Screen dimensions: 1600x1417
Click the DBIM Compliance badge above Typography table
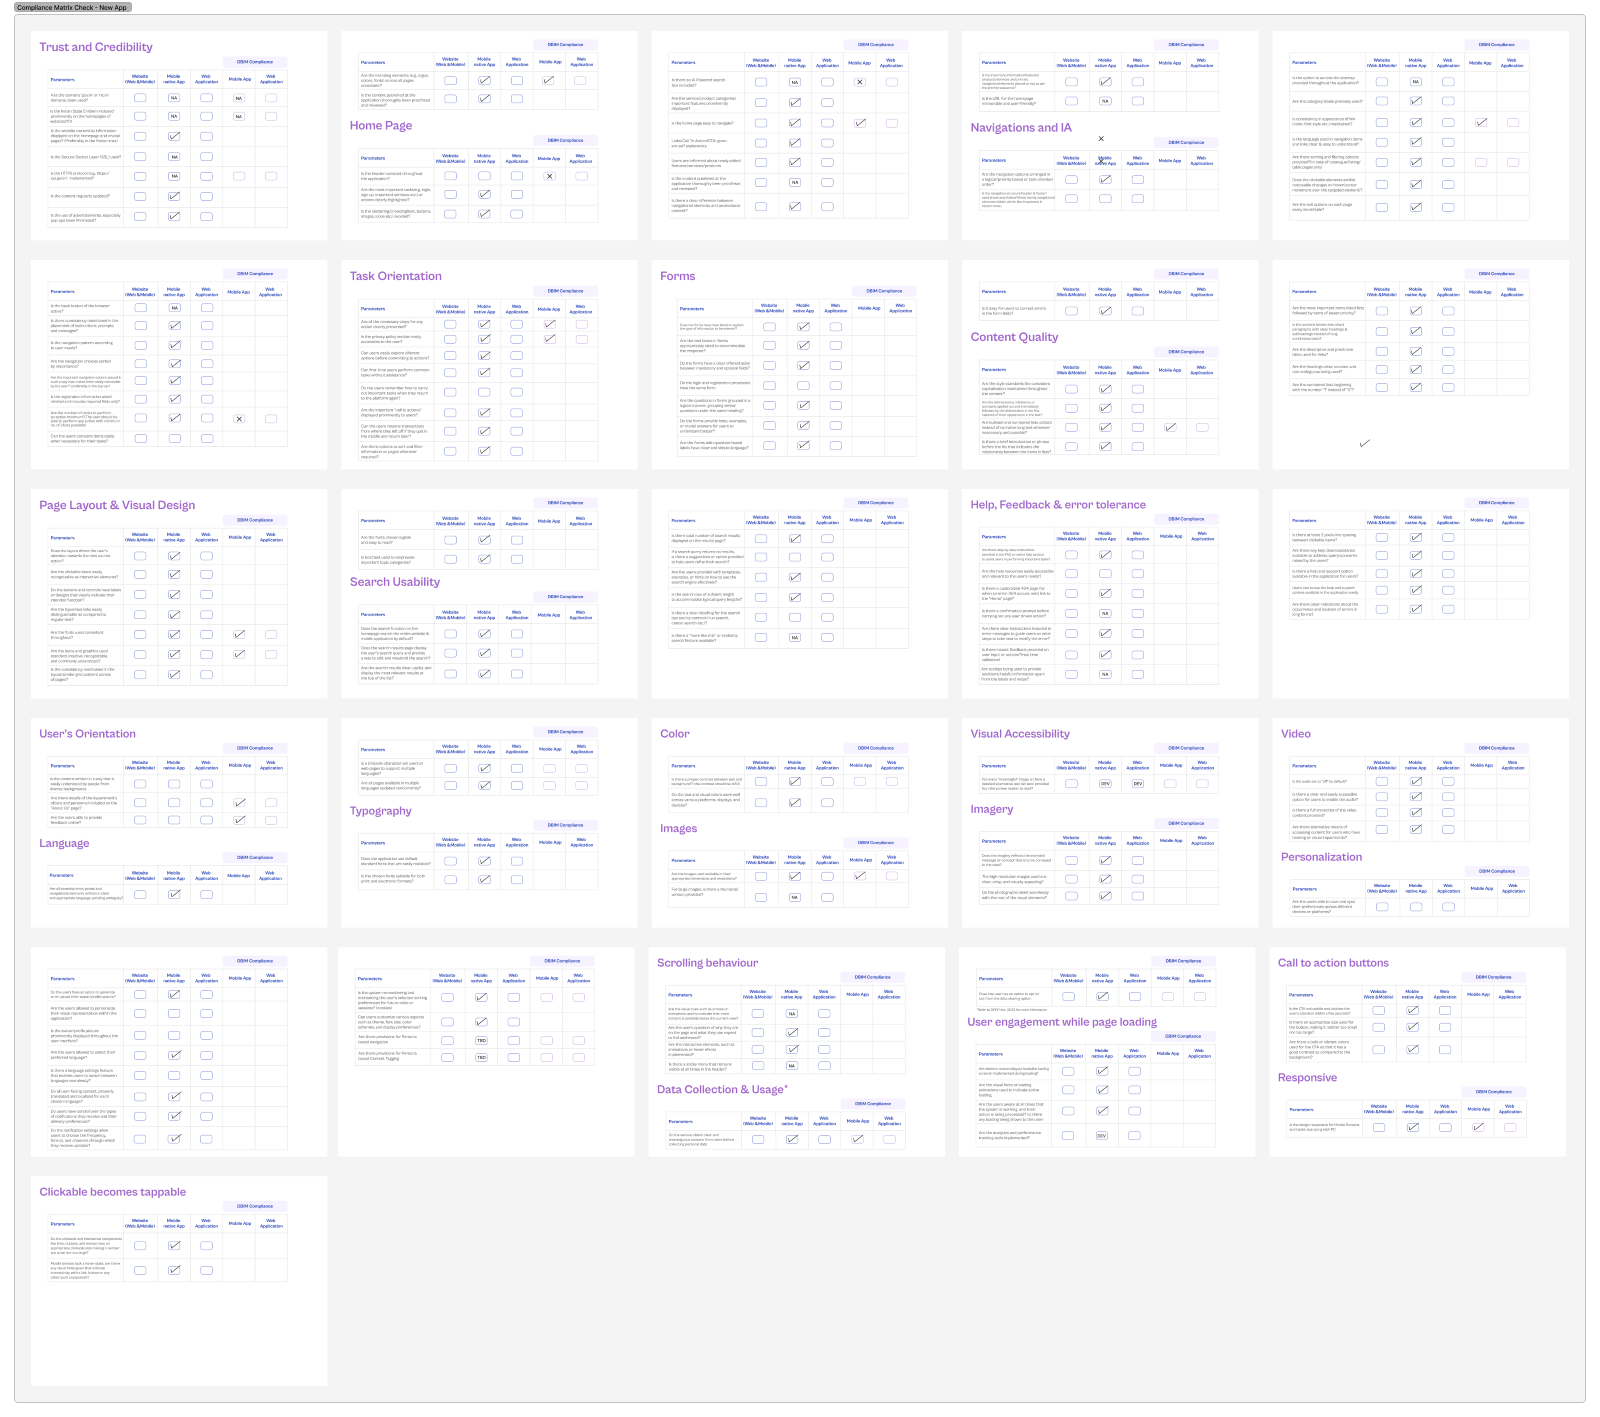(566, 826)
